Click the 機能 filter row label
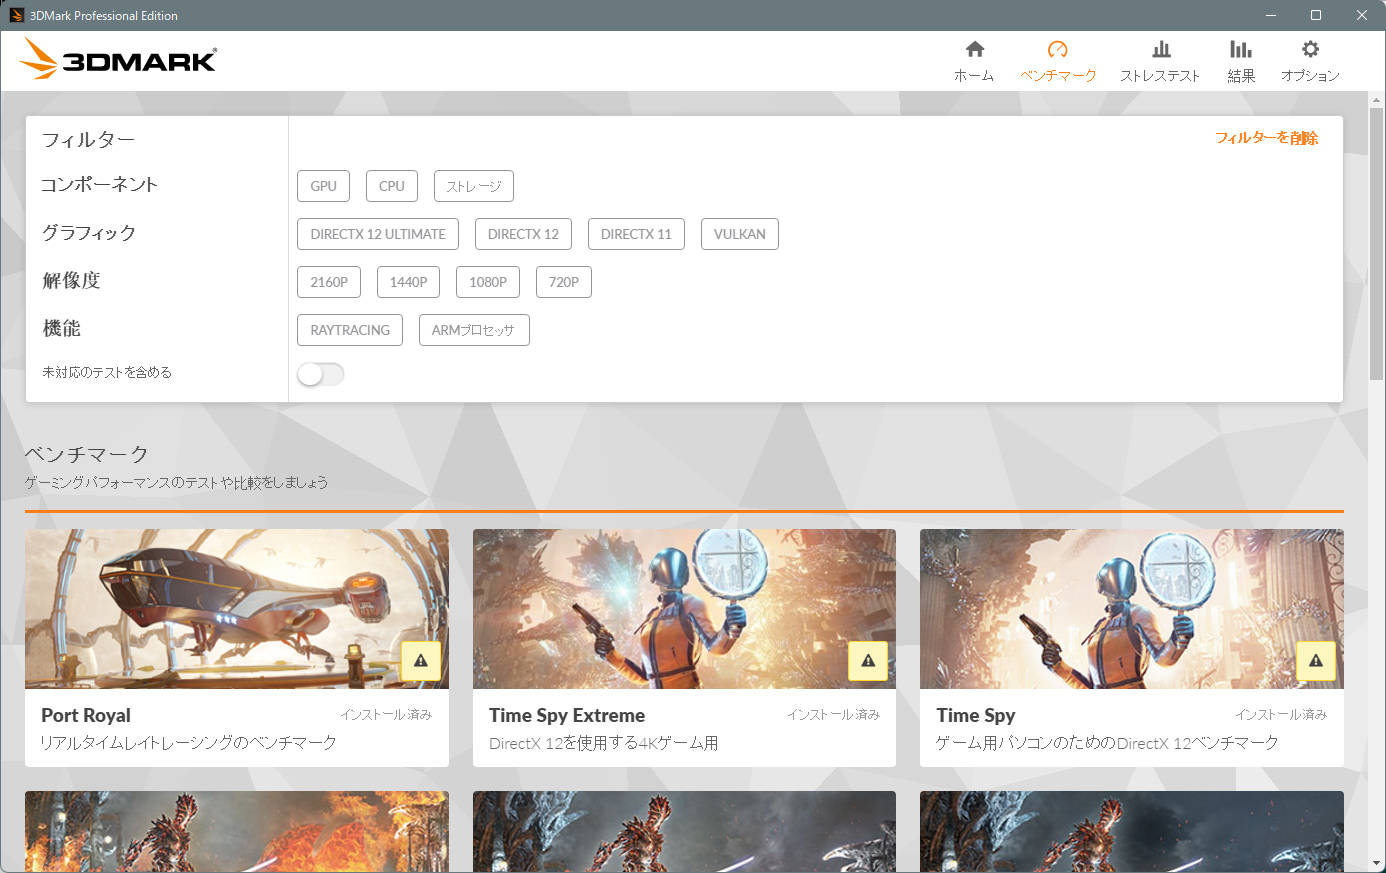Image resolution: width=1386 pixels, height=873 pixels. click(x=61, y=329)
